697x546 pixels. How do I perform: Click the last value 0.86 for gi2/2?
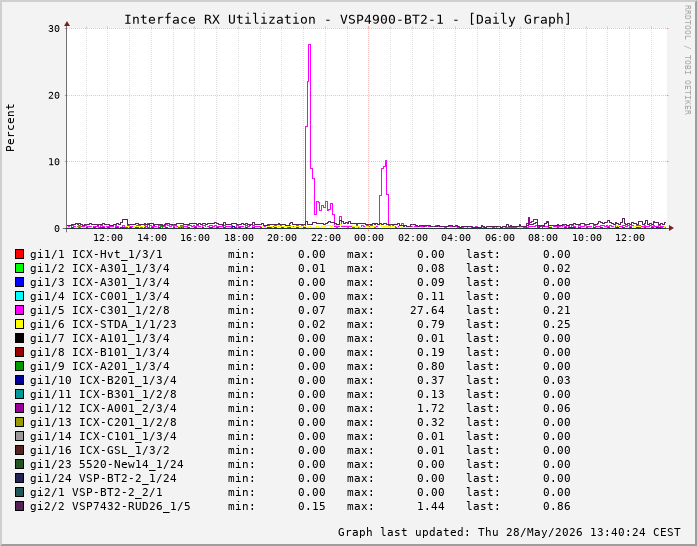pyautogui.click(x=557, y=506)
